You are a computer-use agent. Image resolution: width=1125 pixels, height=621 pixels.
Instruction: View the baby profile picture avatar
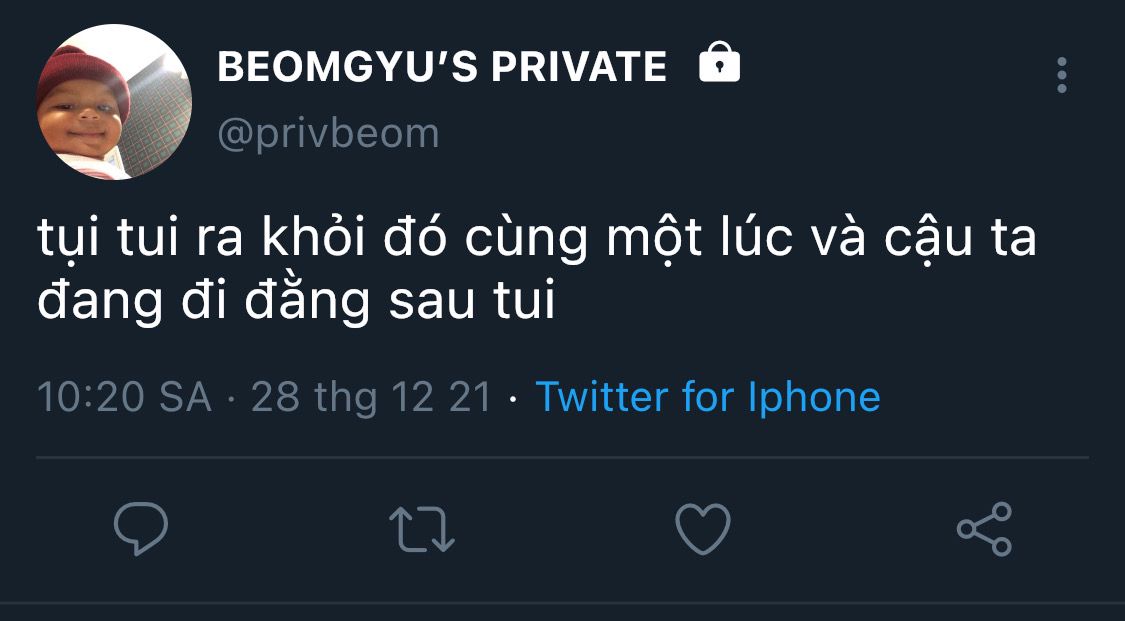pyautogui.click(x=114, y=101)
